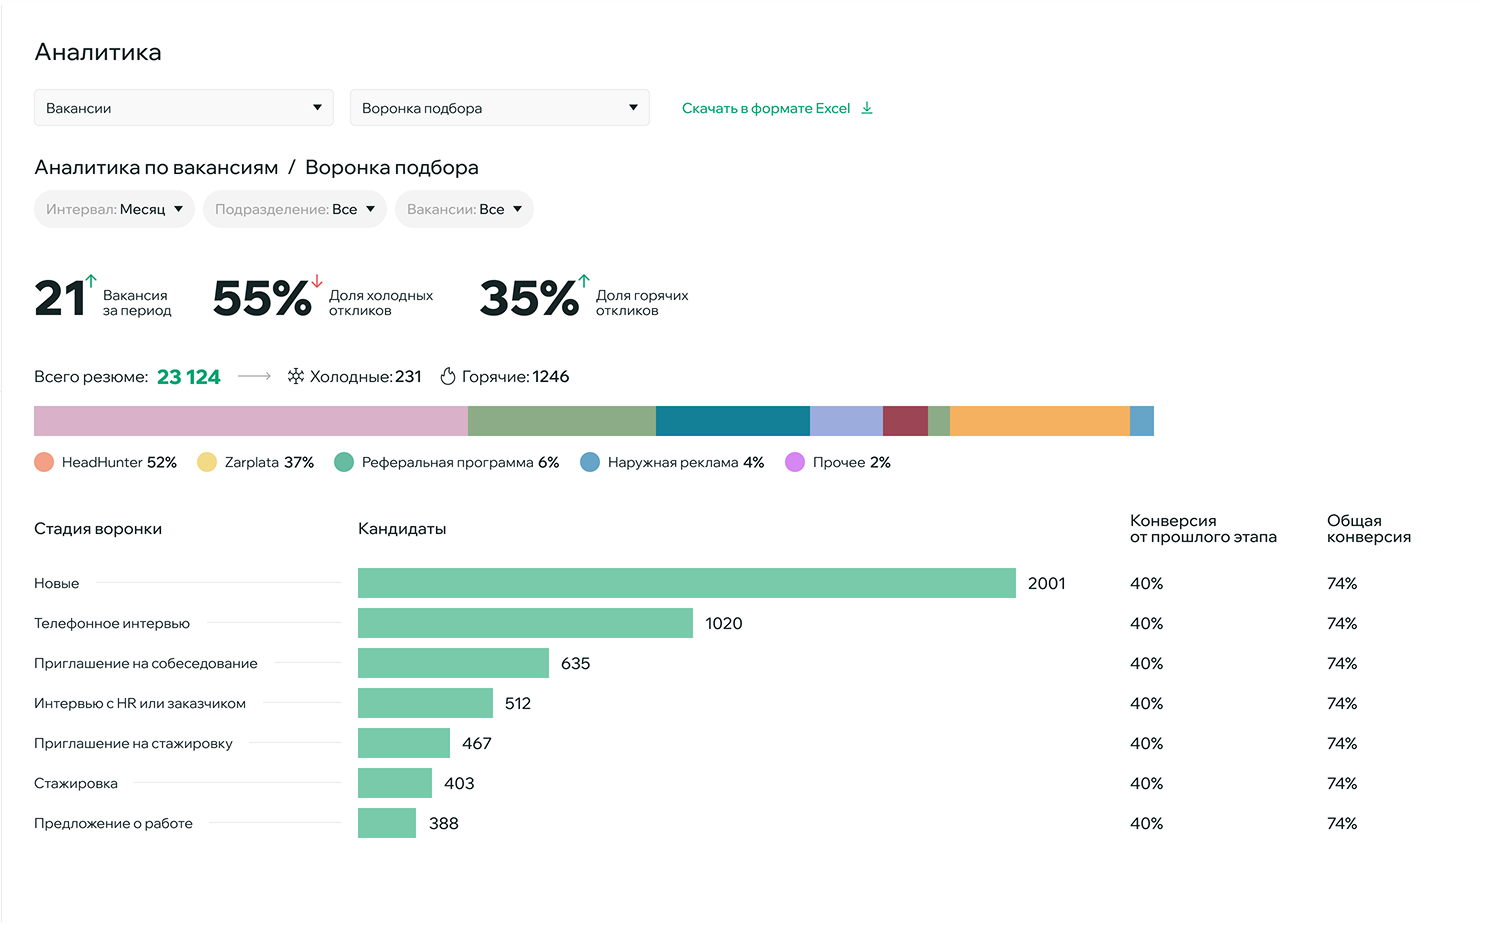Click the HeadHunter legend circle
Screen dimensions: 1486x927
(x=44, y=462)
